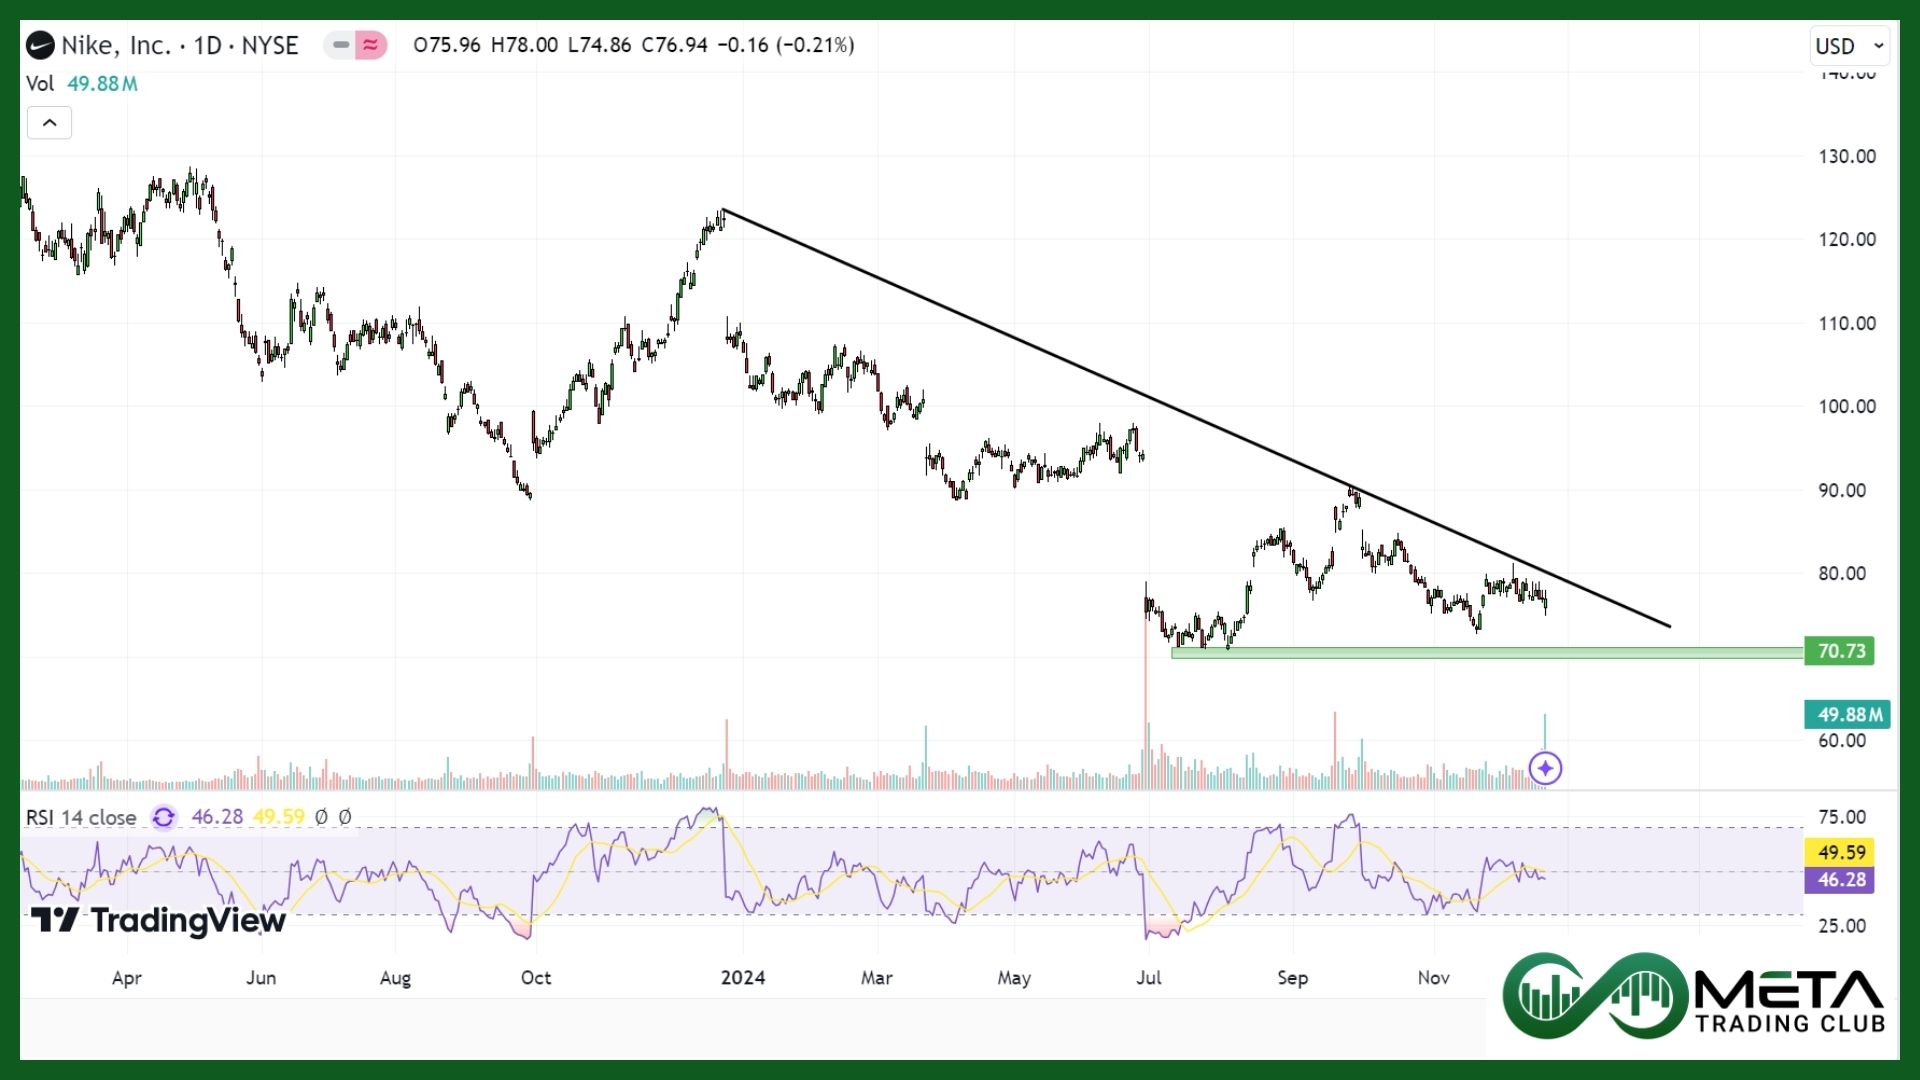Image resolution: width=1920 pixels, height=1080 pixels.
Task: Click the 70.73 green price label
Action: tap(1840, 651)
